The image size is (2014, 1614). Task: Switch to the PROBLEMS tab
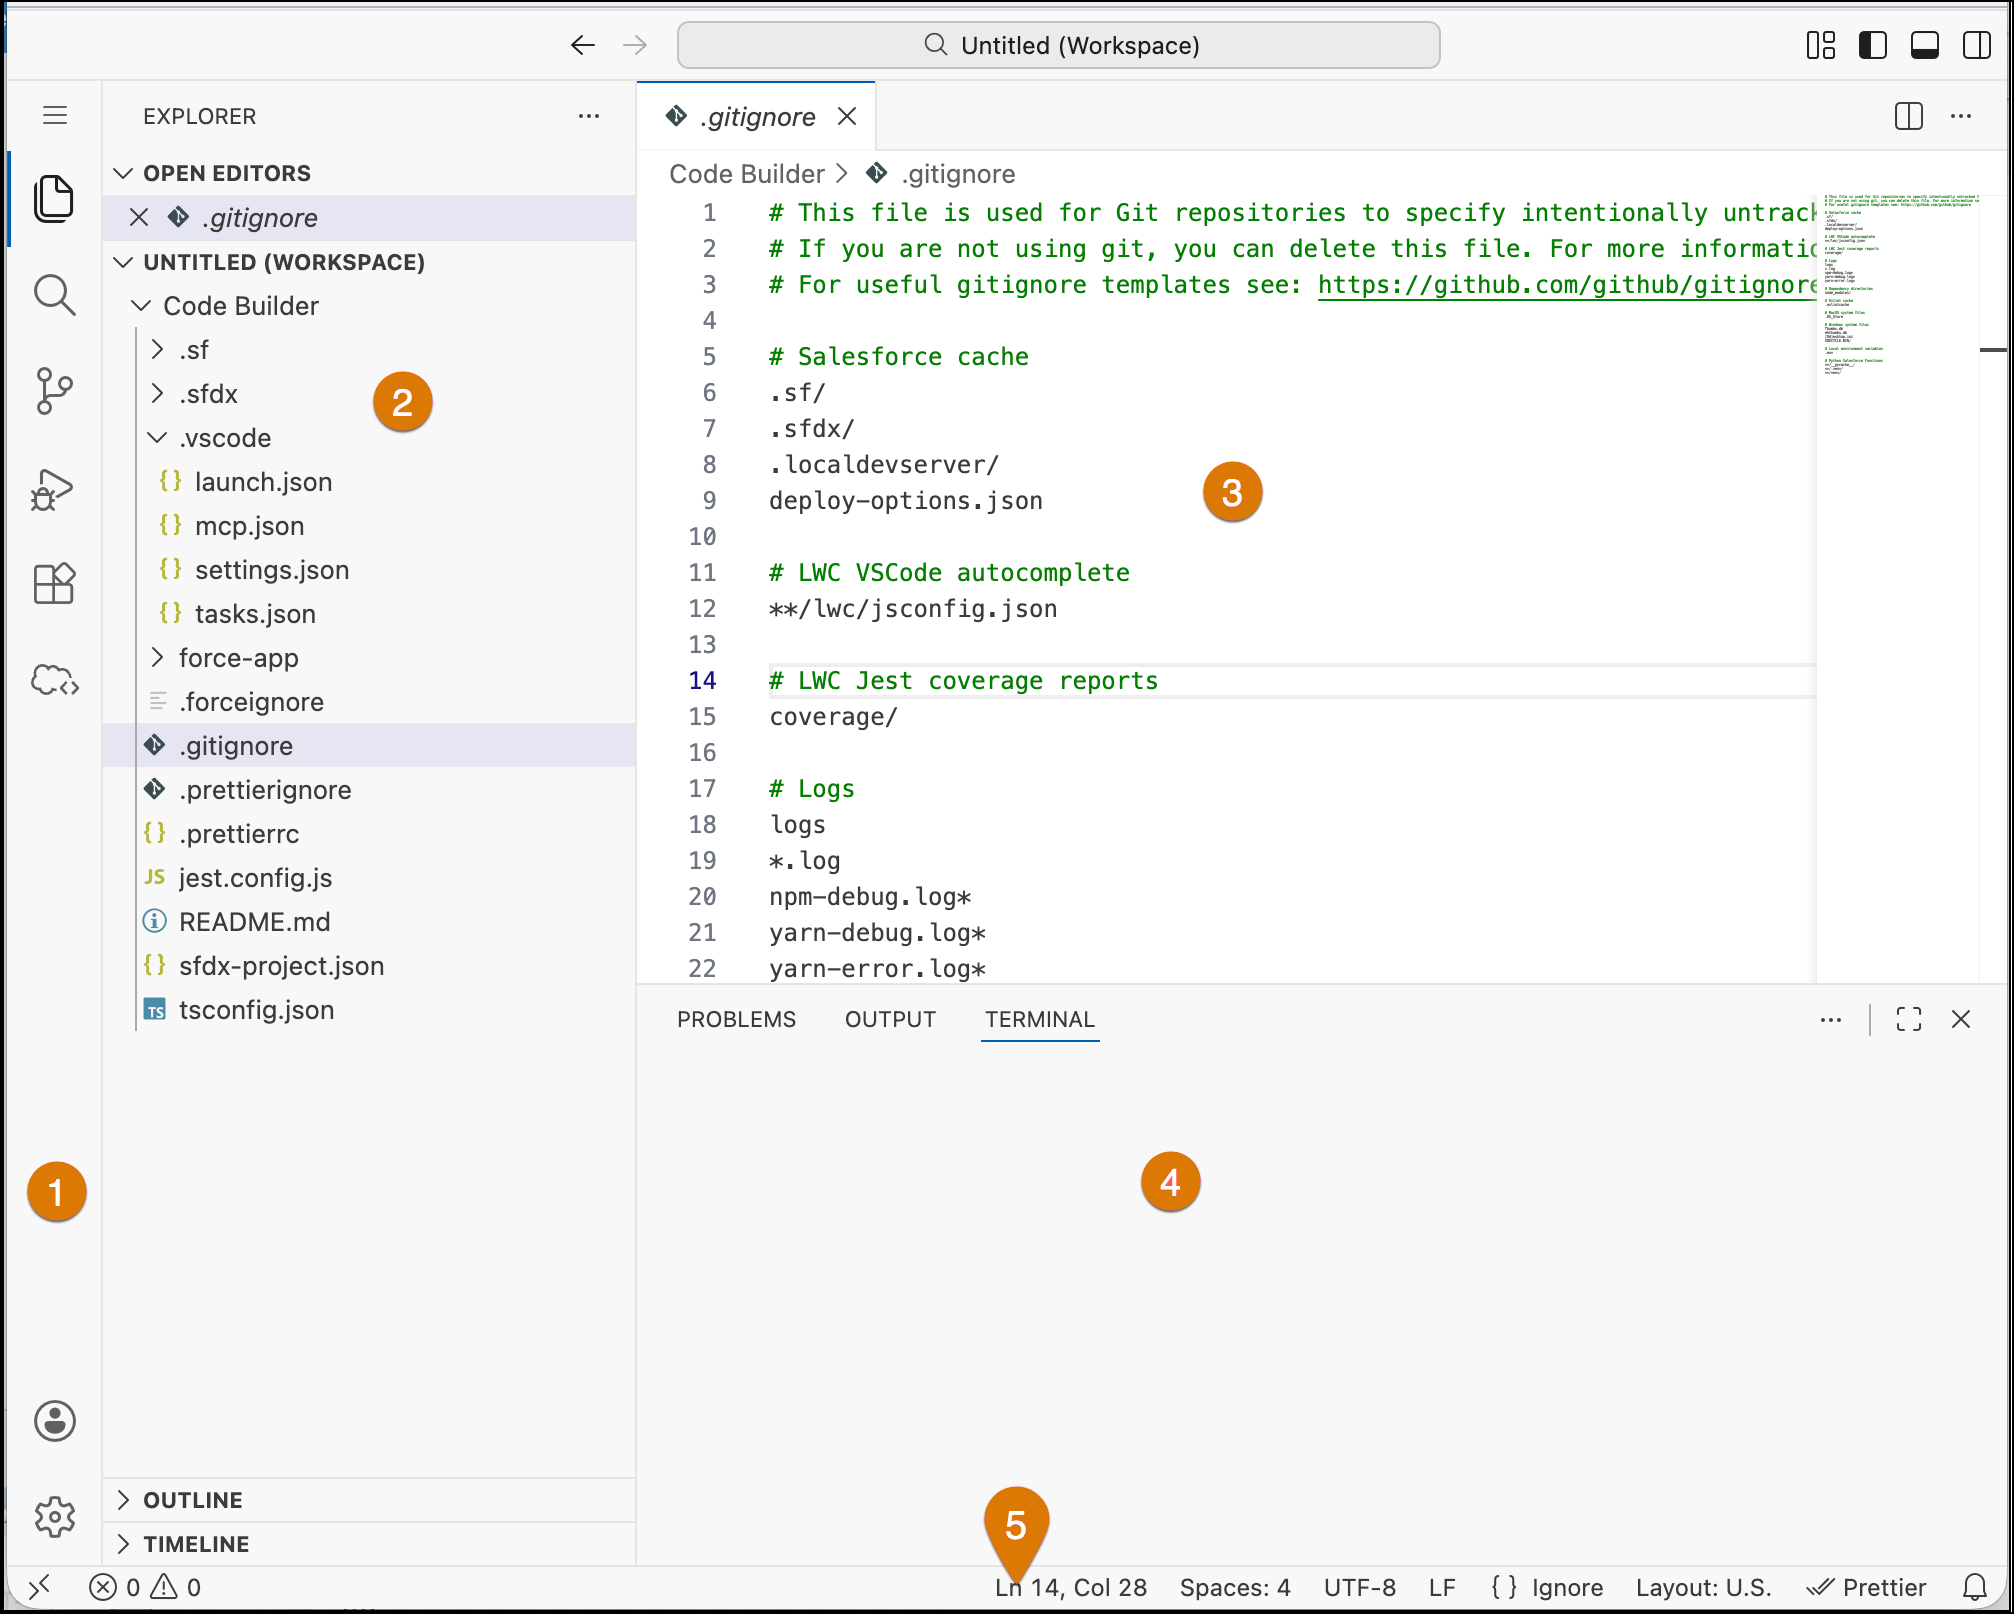click(x=736, y=1019)
